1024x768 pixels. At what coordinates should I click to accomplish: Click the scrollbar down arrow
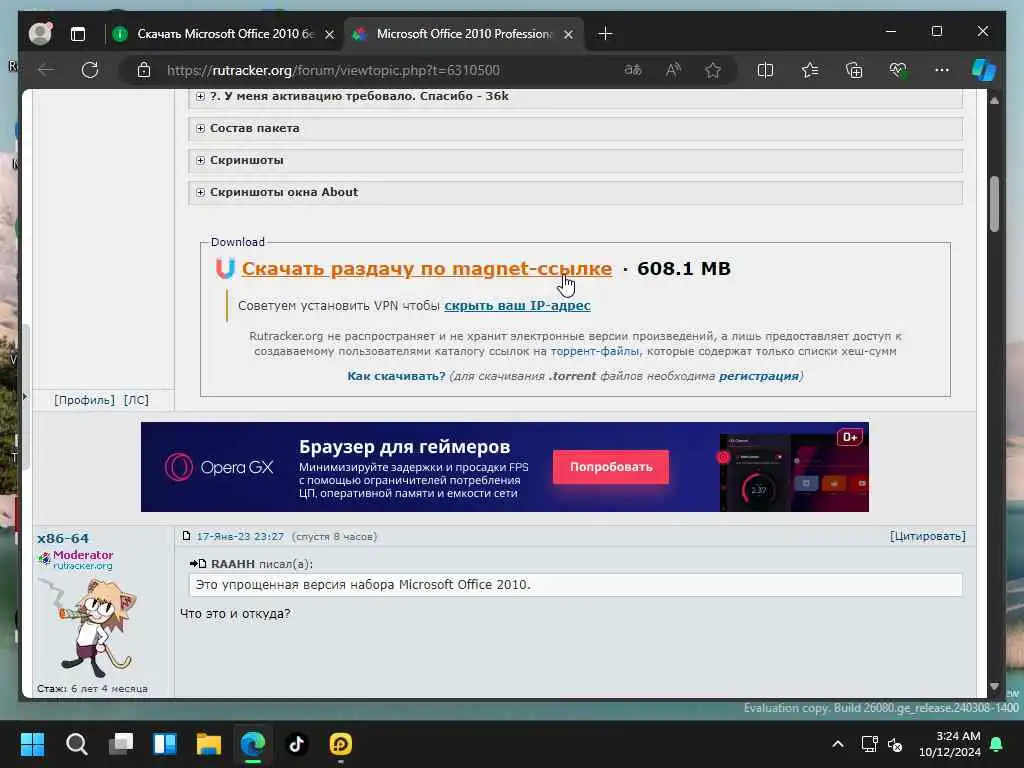coord(994,686)
